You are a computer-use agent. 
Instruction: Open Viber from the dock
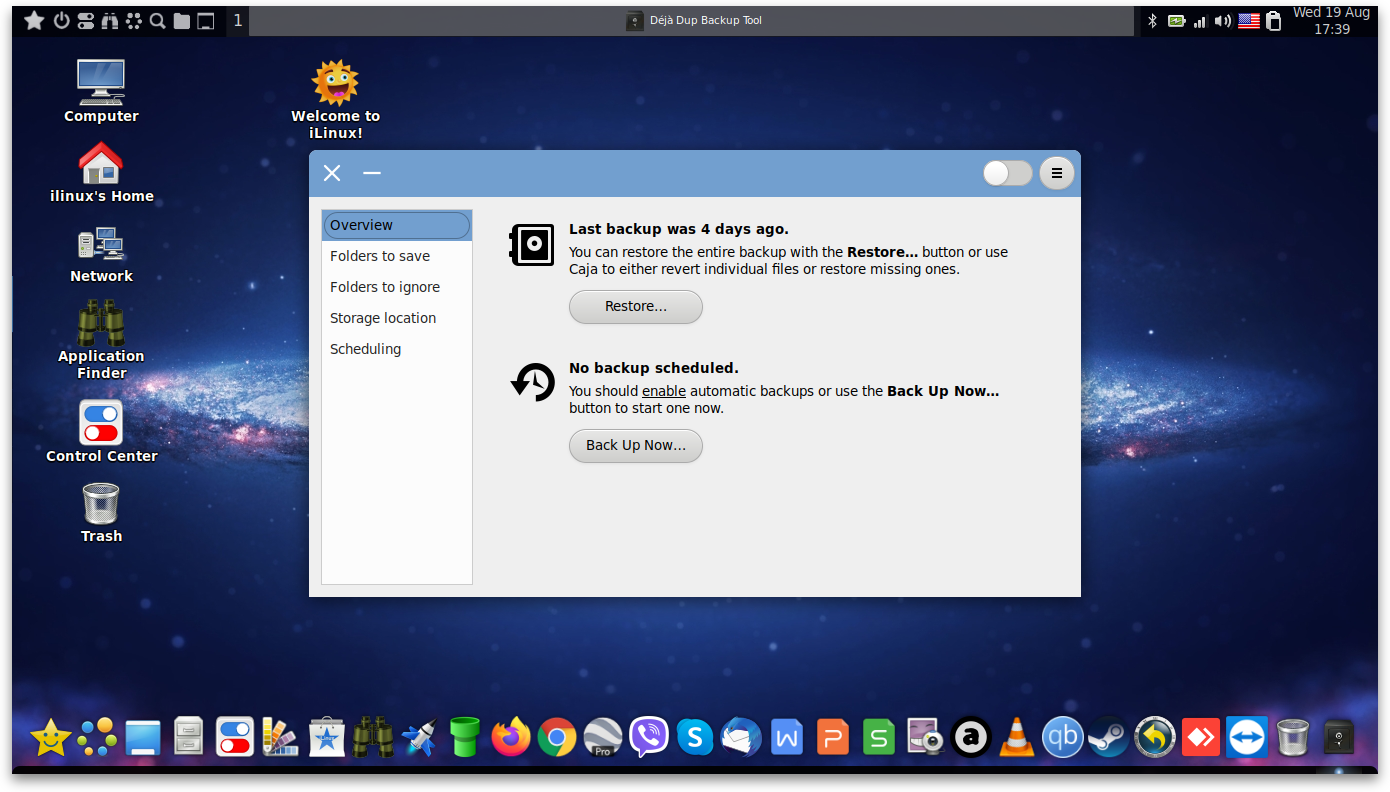[x=649, y=738]
